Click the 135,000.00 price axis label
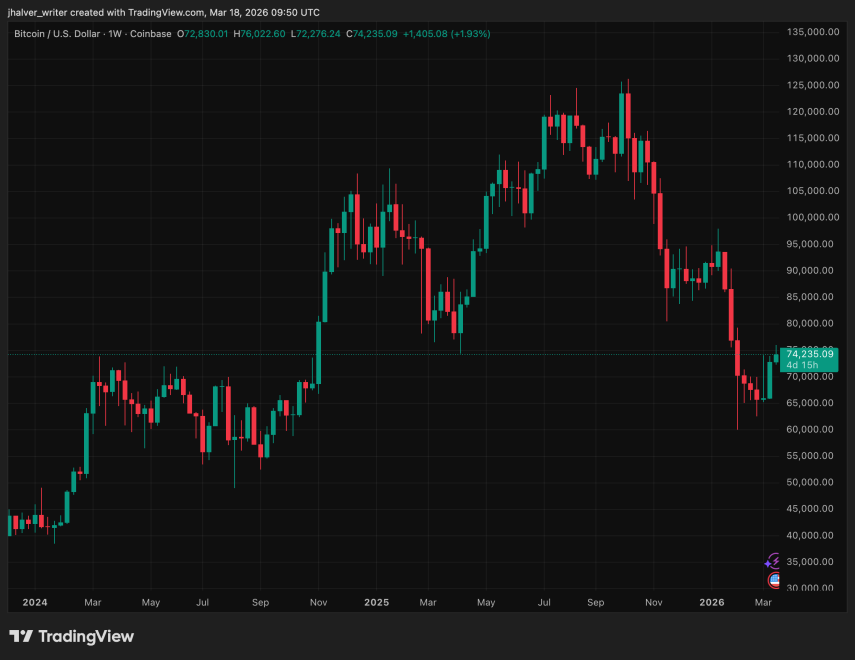Image resolution: width=855 pixels, height=660 pixels. (809, 31)
